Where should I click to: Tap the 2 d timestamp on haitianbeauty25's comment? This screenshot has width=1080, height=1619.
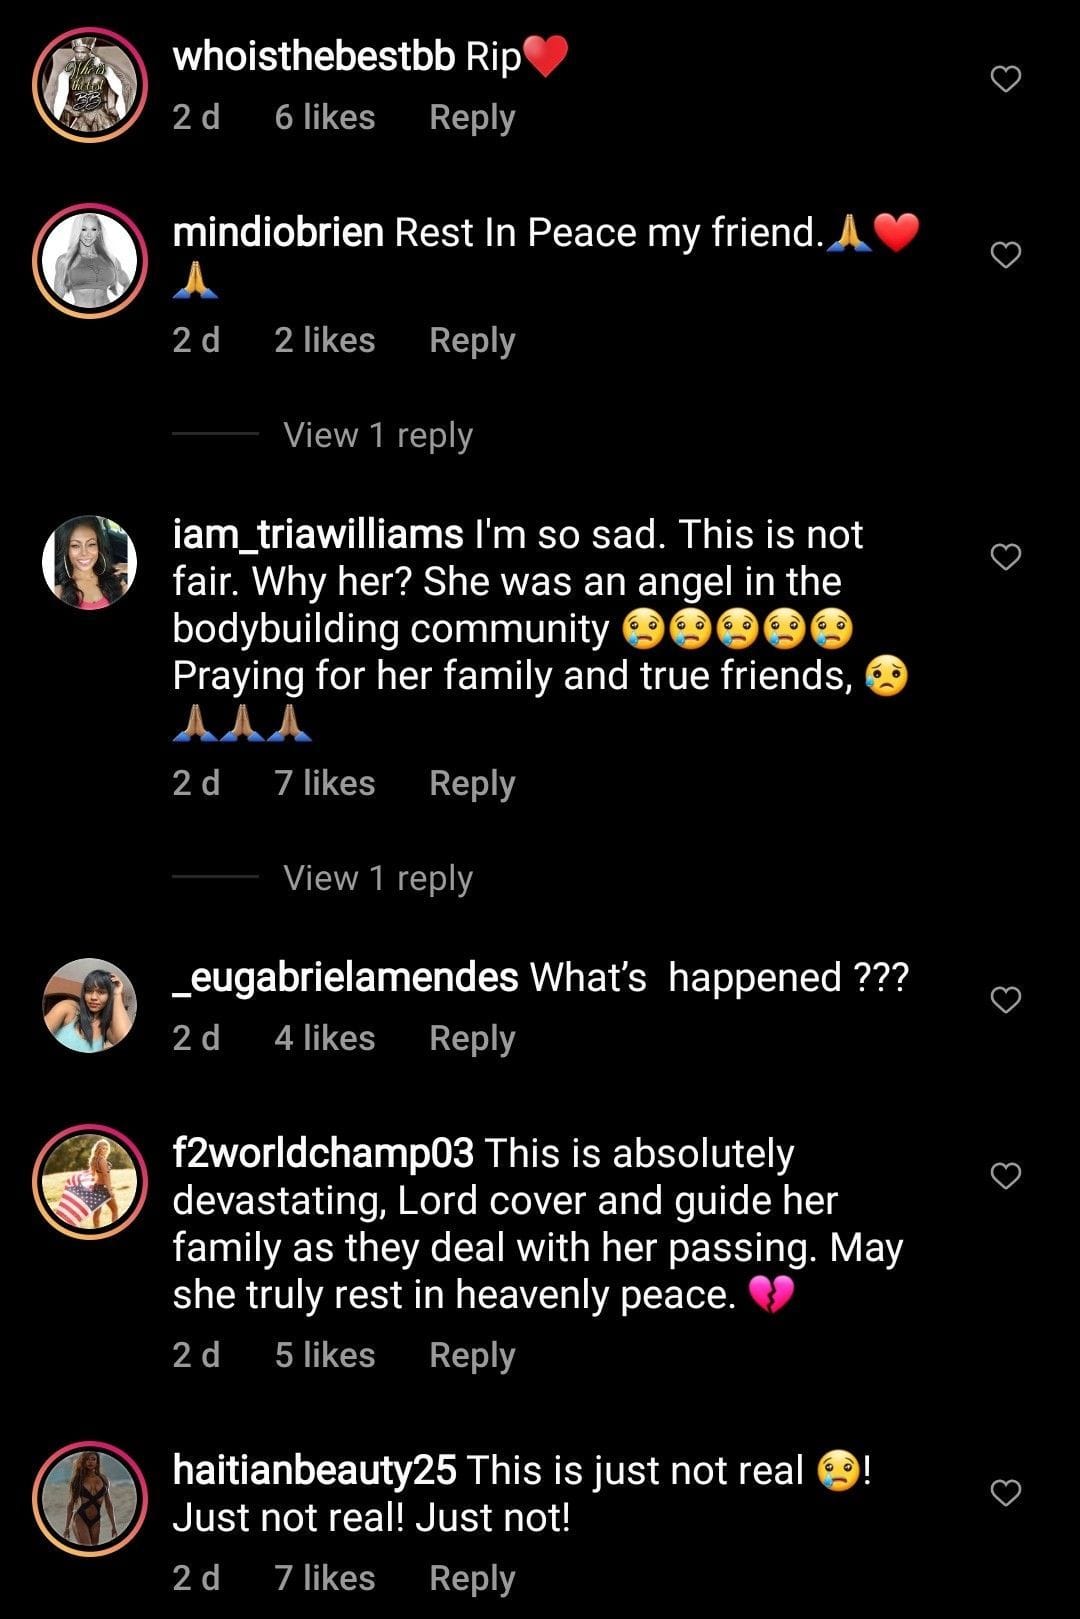[196, 1577]
